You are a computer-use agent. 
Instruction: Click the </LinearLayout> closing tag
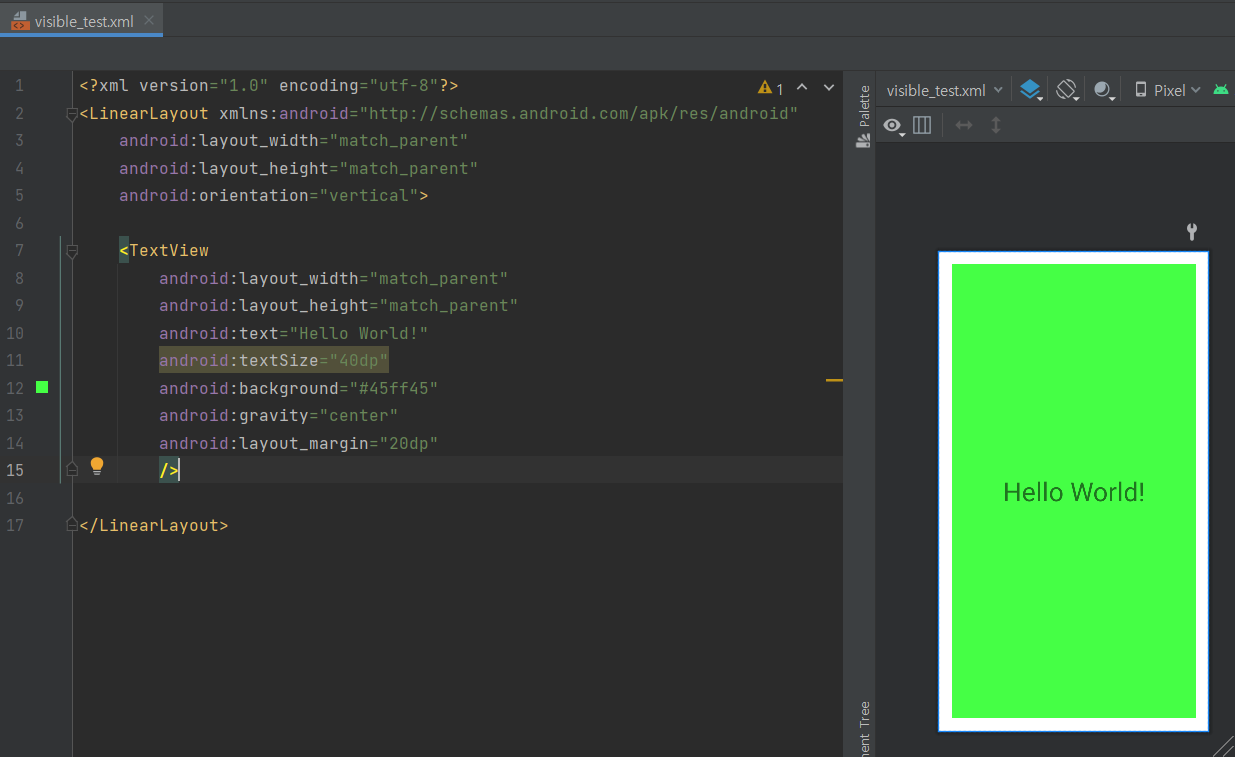pos(154,525)
